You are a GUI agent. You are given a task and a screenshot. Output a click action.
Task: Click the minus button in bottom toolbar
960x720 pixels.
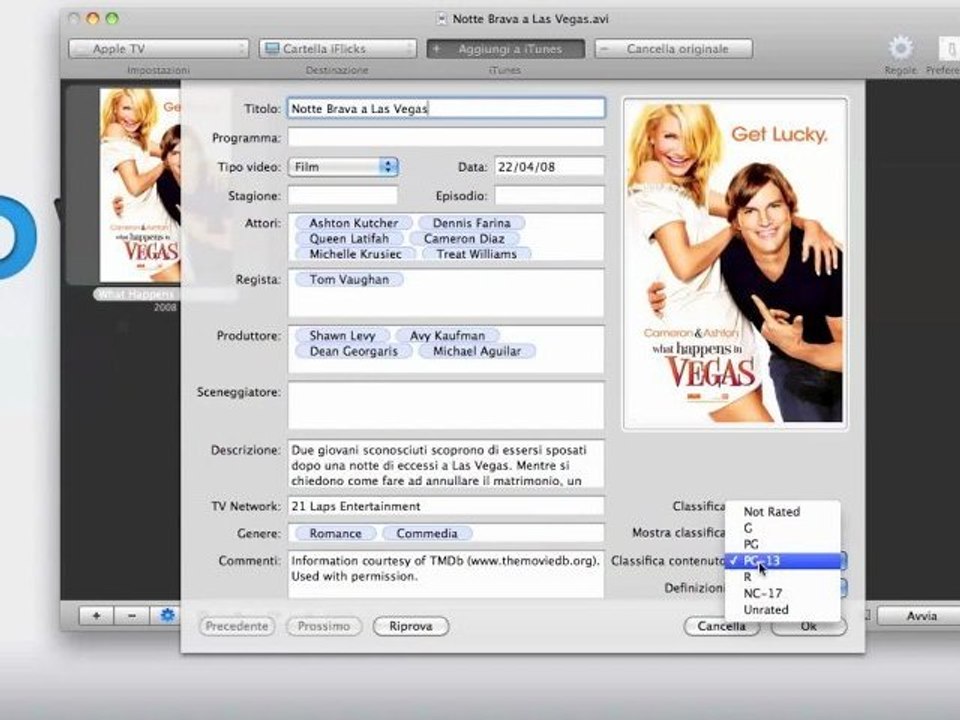click(132, 615)
